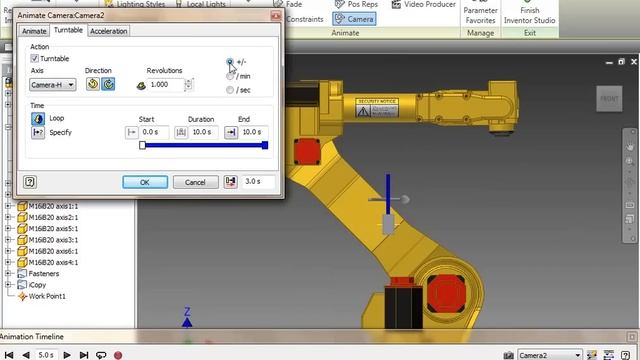Select Work Point1 in browser tree

coord(47,296)
